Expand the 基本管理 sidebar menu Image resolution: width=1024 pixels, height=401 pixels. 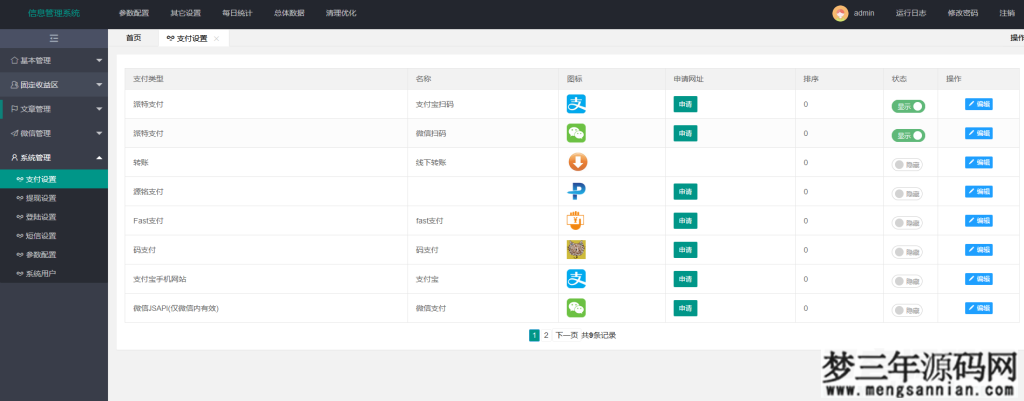point(54,60)
